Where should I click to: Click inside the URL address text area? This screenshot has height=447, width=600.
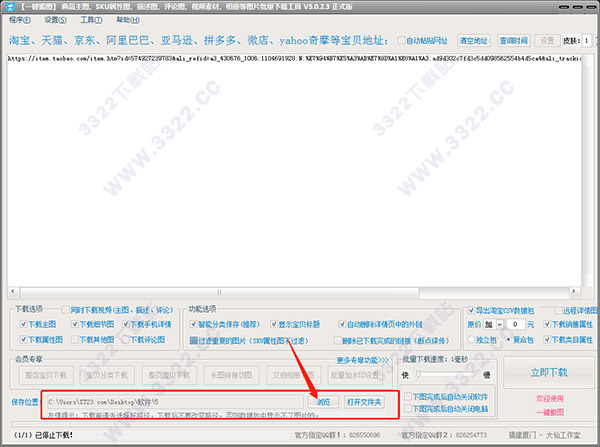tap(294, 170)
